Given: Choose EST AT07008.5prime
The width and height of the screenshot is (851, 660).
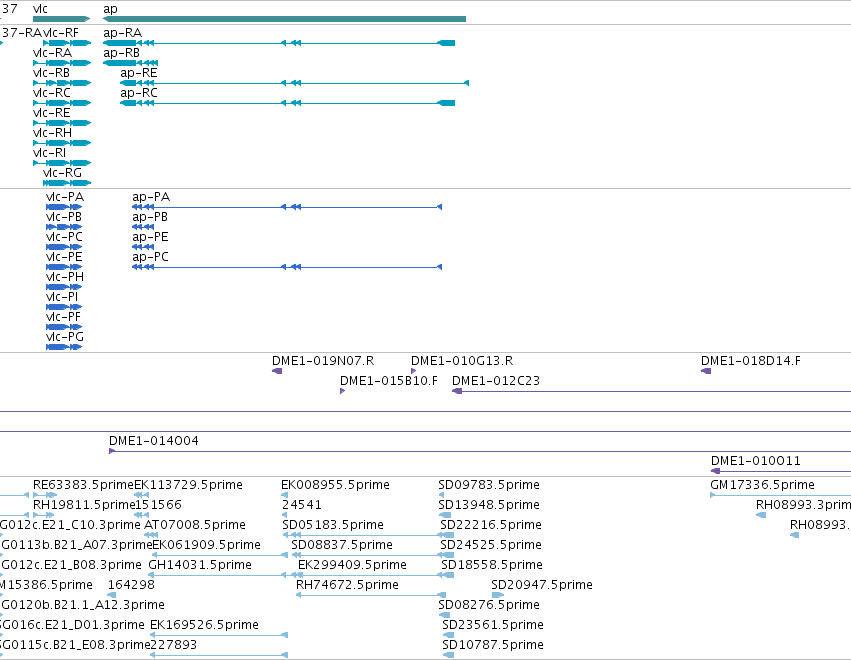Looking at the screenshot, I should click(195, 525).
